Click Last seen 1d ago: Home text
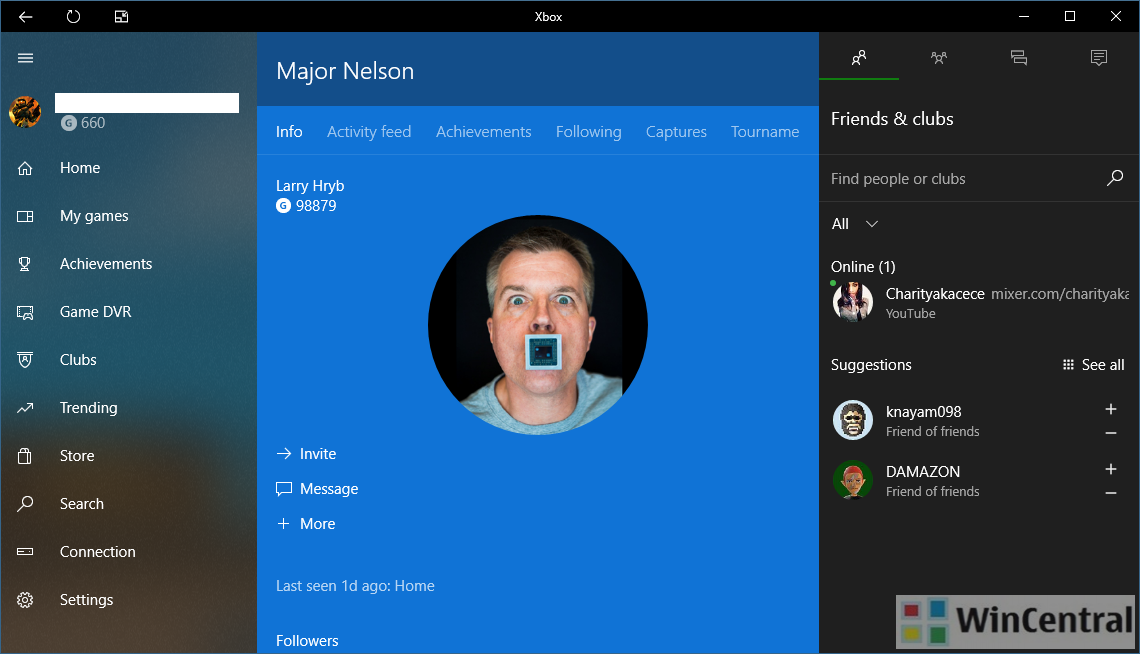The image size is (1140, 654). click(355, 586)
